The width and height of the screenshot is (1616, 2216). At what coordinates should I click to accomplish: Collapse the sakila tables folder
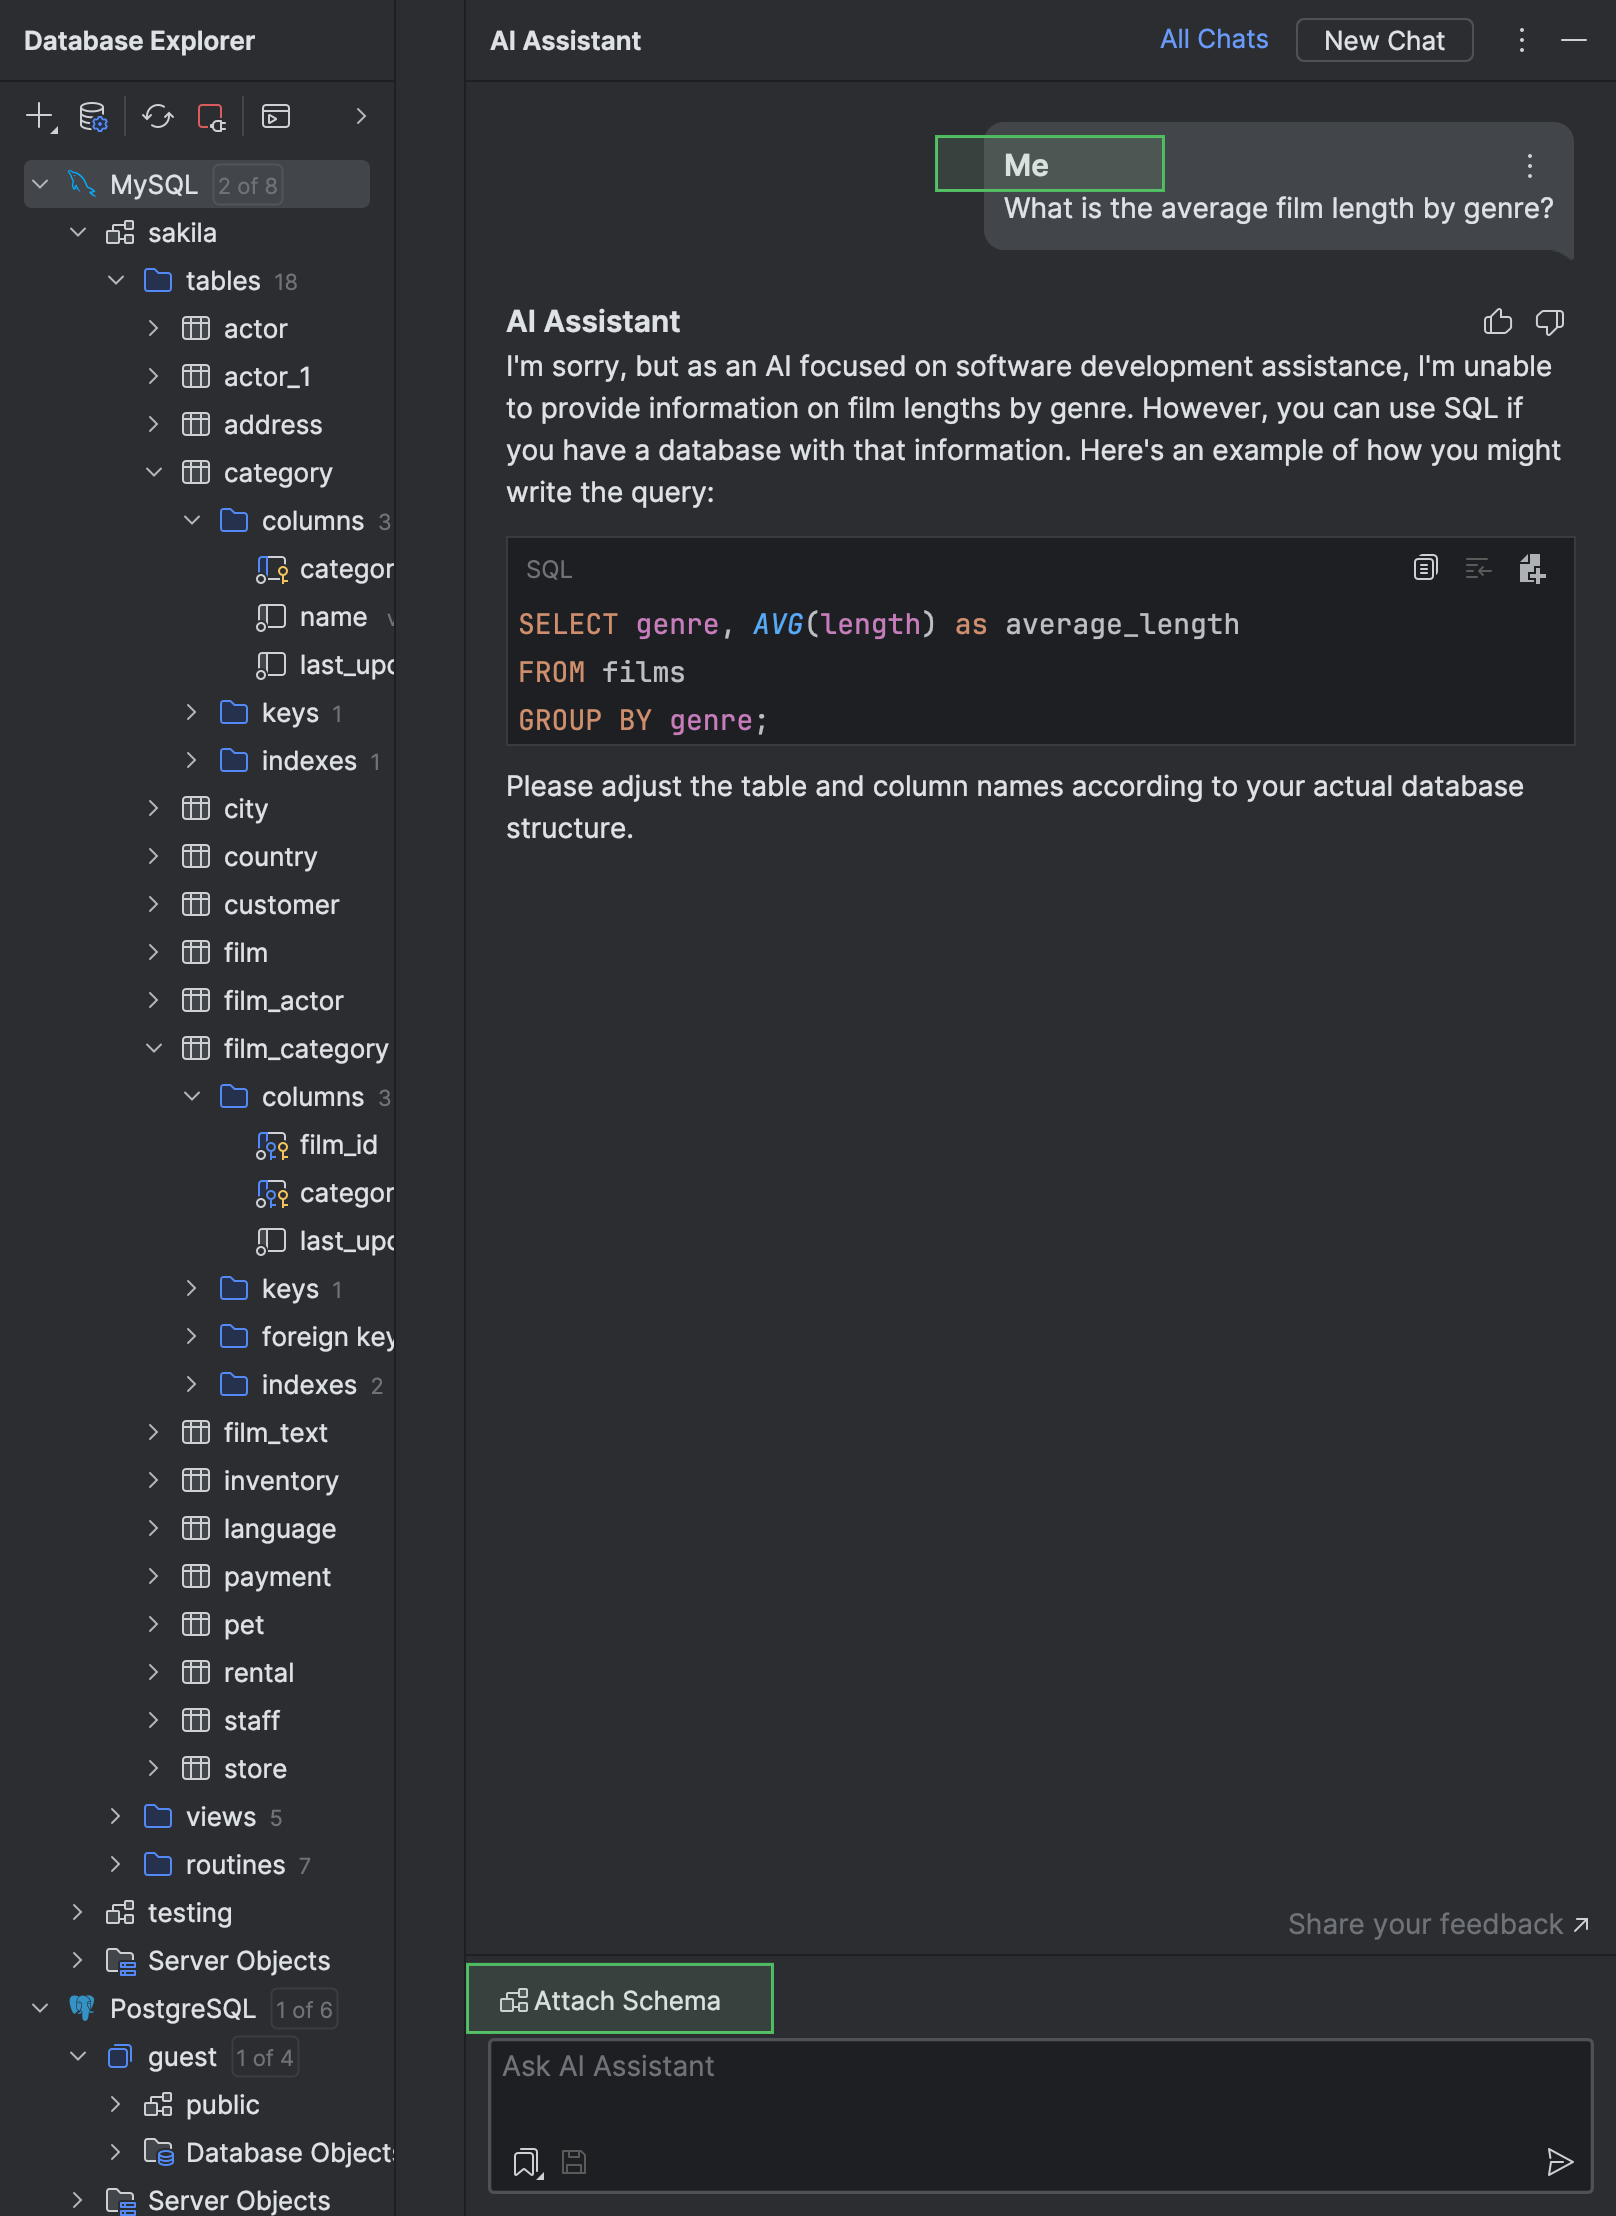116,280
